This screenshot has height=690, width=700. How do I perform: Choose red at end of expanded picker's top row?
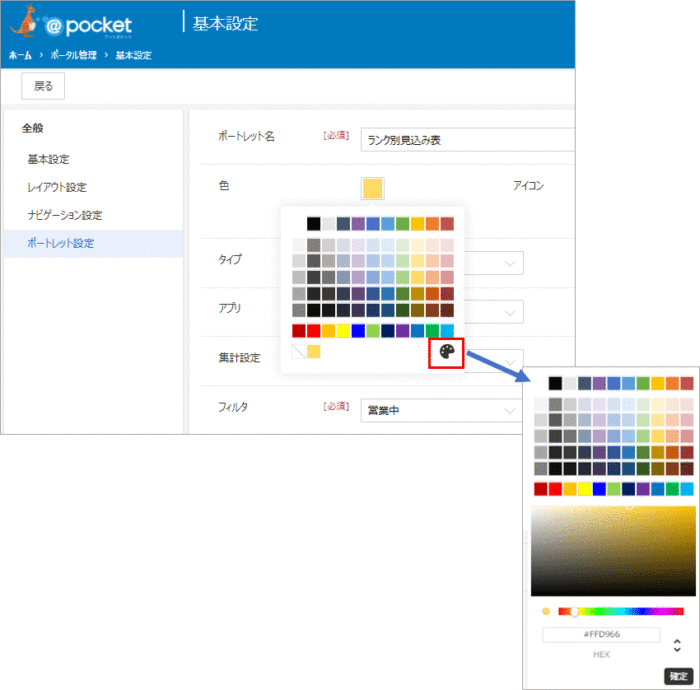coord(687,383)
